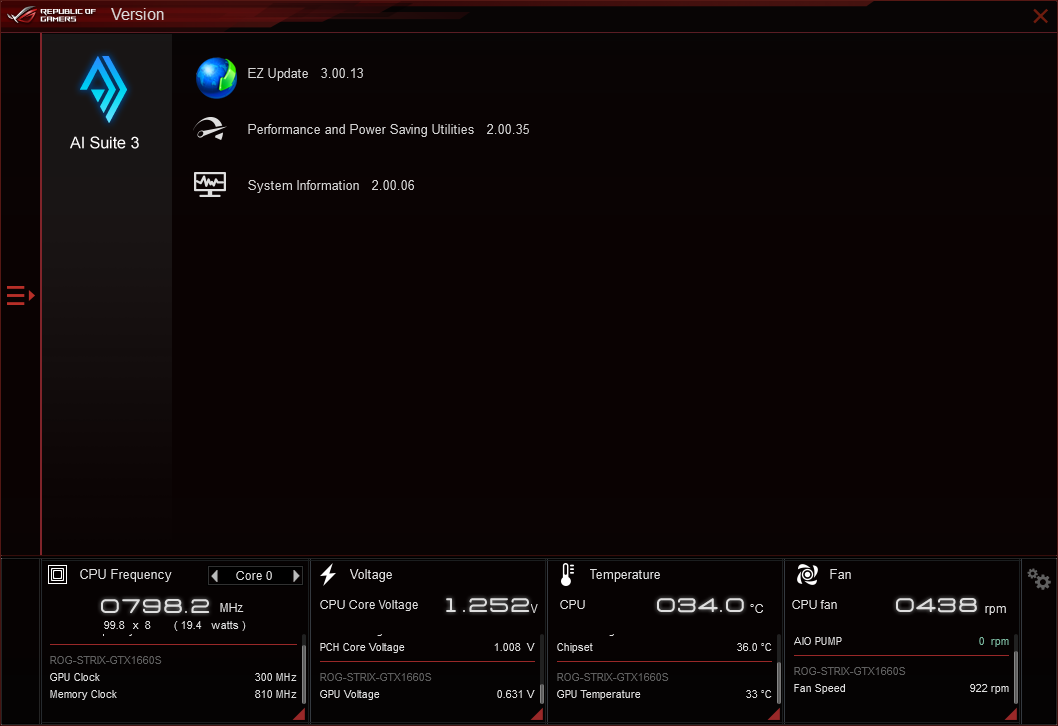
Task: Expand CPU Frequency panel red corner triangle
Action: click(x=300, y=715)
